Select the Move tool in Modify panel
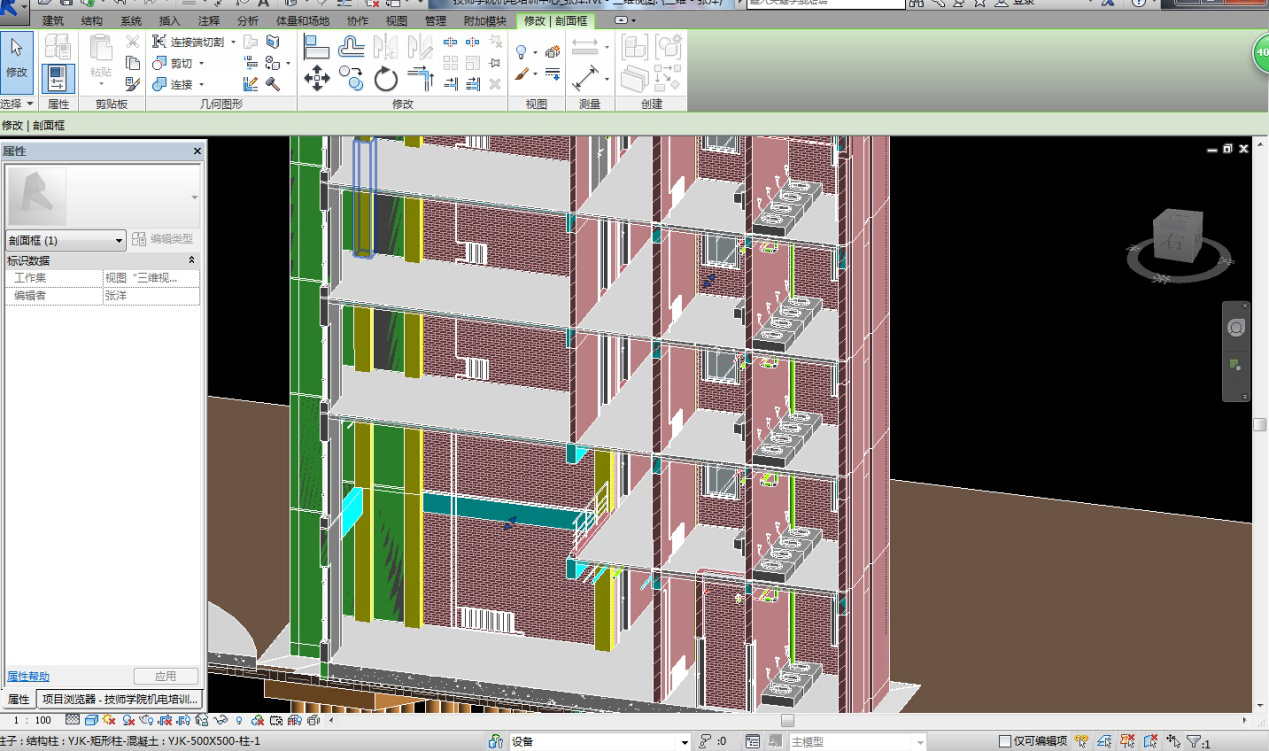Viewport: 1269px width, 751px height. [317, 78]
